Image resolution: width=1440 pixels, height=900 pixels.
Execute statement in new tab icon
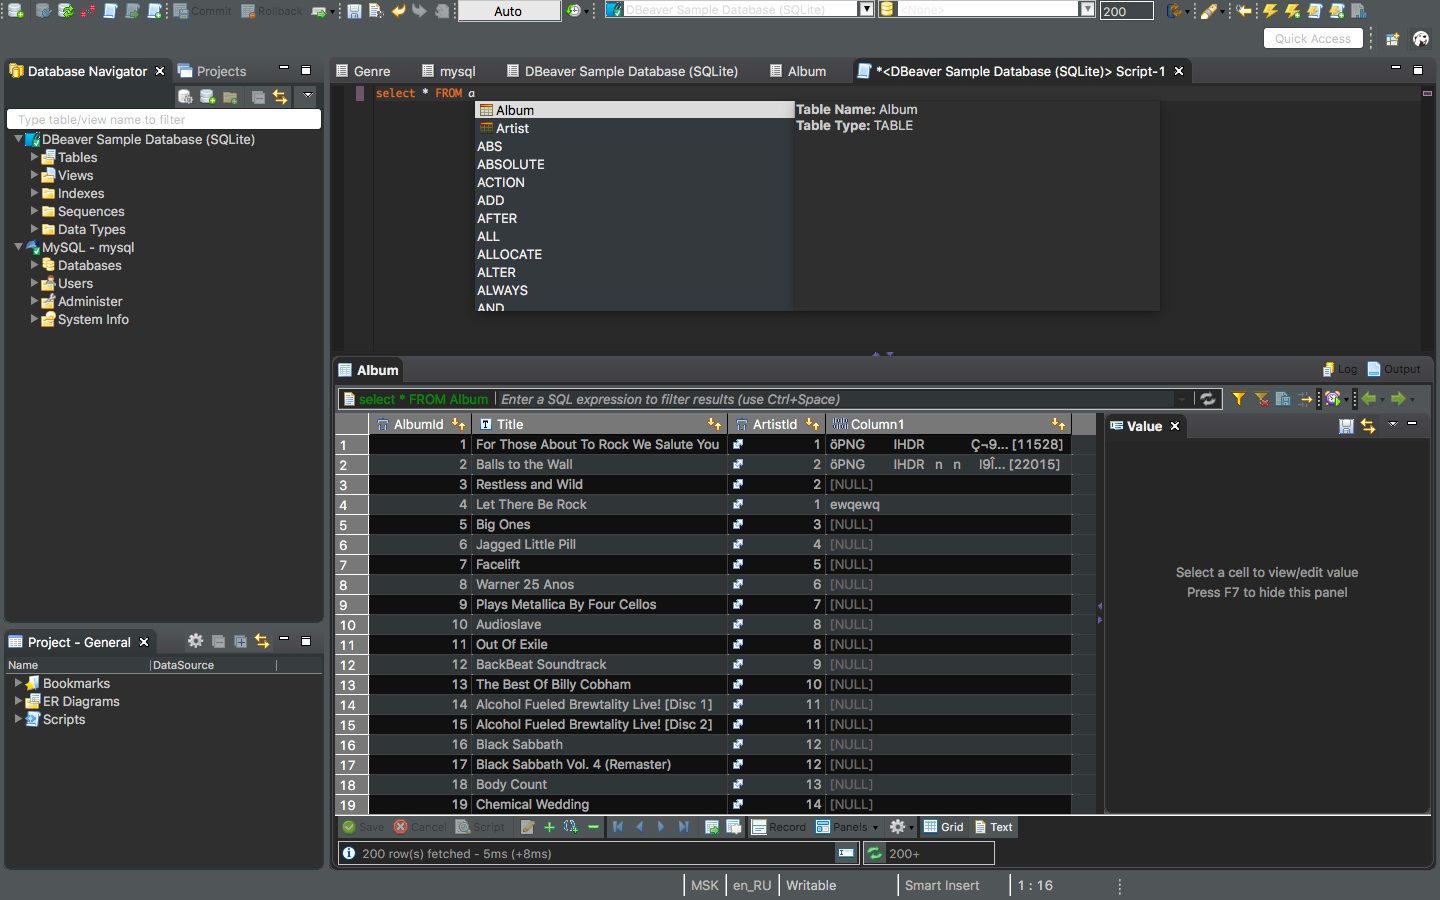(x=1292, y=11)
